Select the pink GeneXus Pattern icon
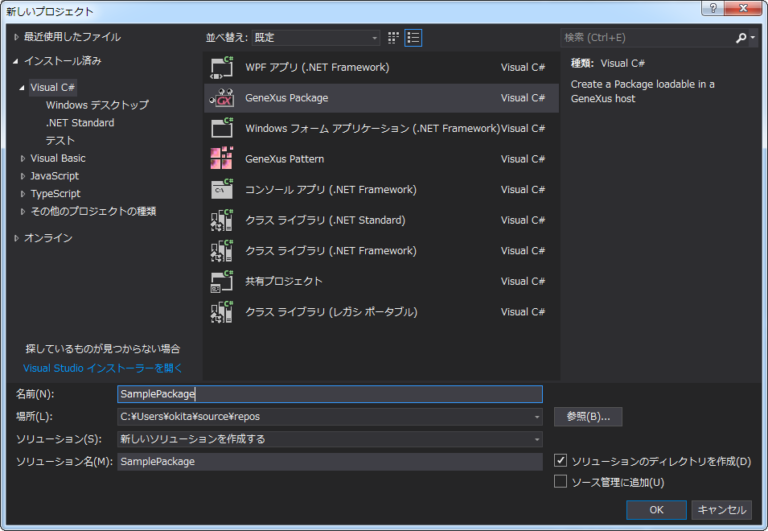Screen dimensions: 768x531 (x=221, y=159)
